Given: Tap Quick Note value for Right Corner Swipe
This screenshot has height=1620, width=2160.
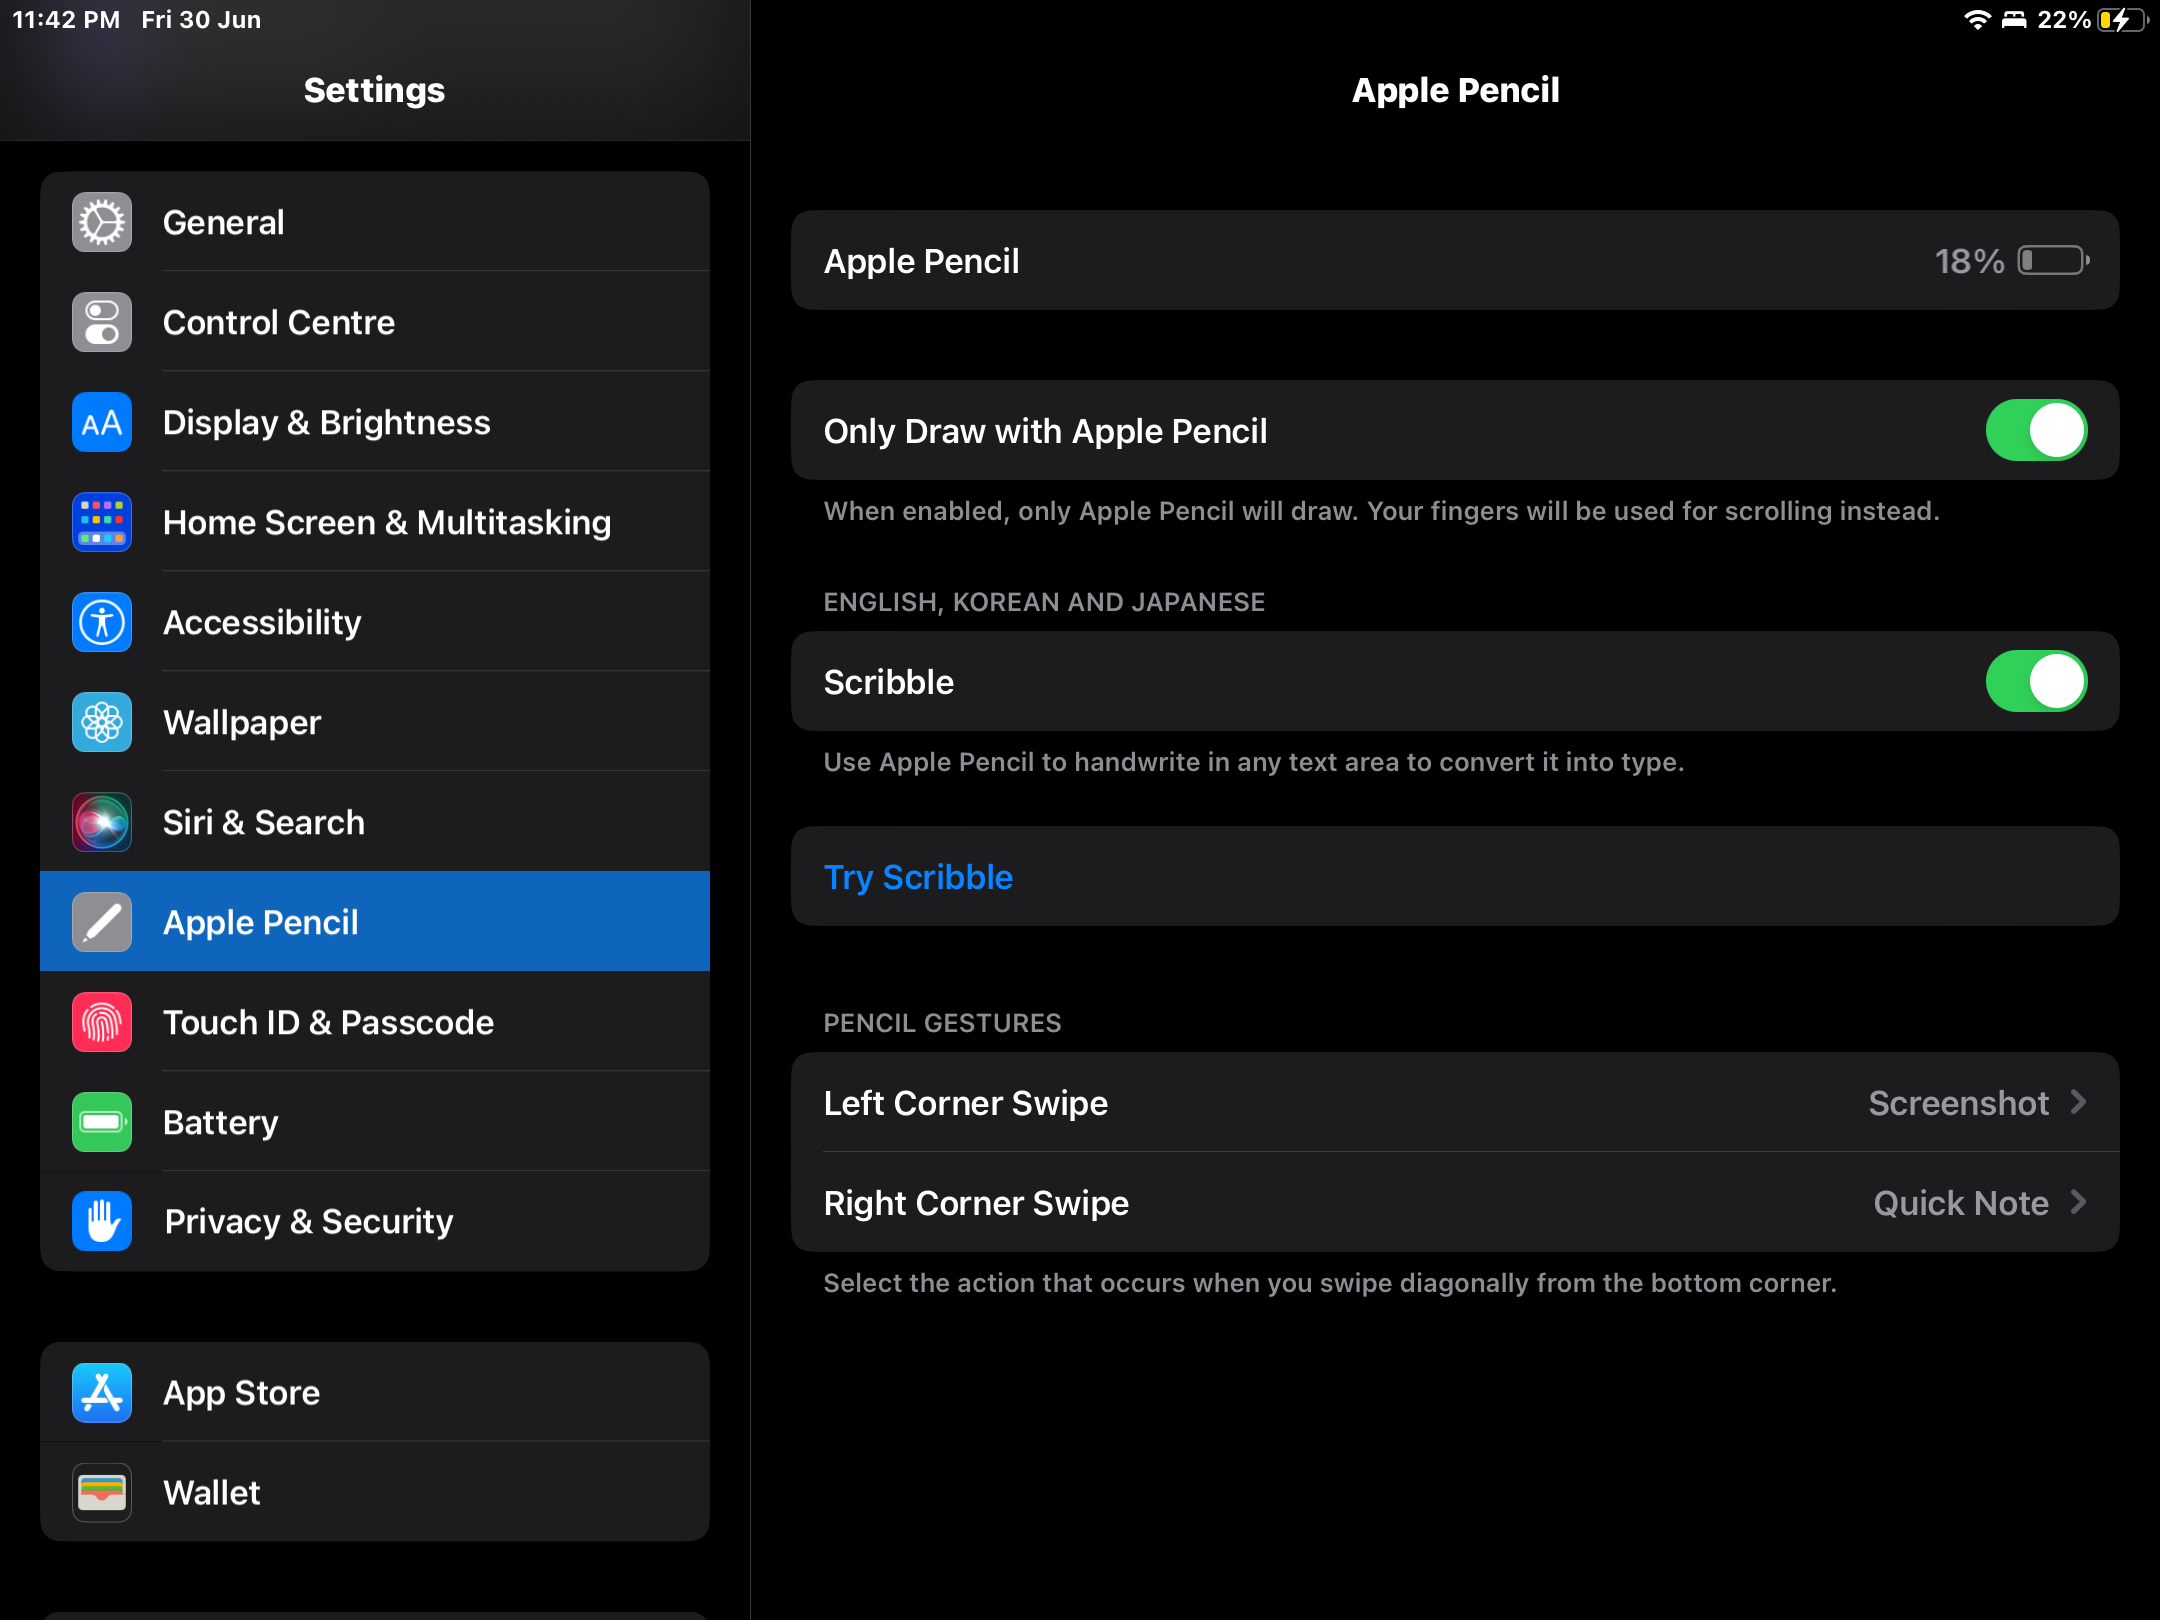Looking at the screenshot, I should point(1961,1203).
